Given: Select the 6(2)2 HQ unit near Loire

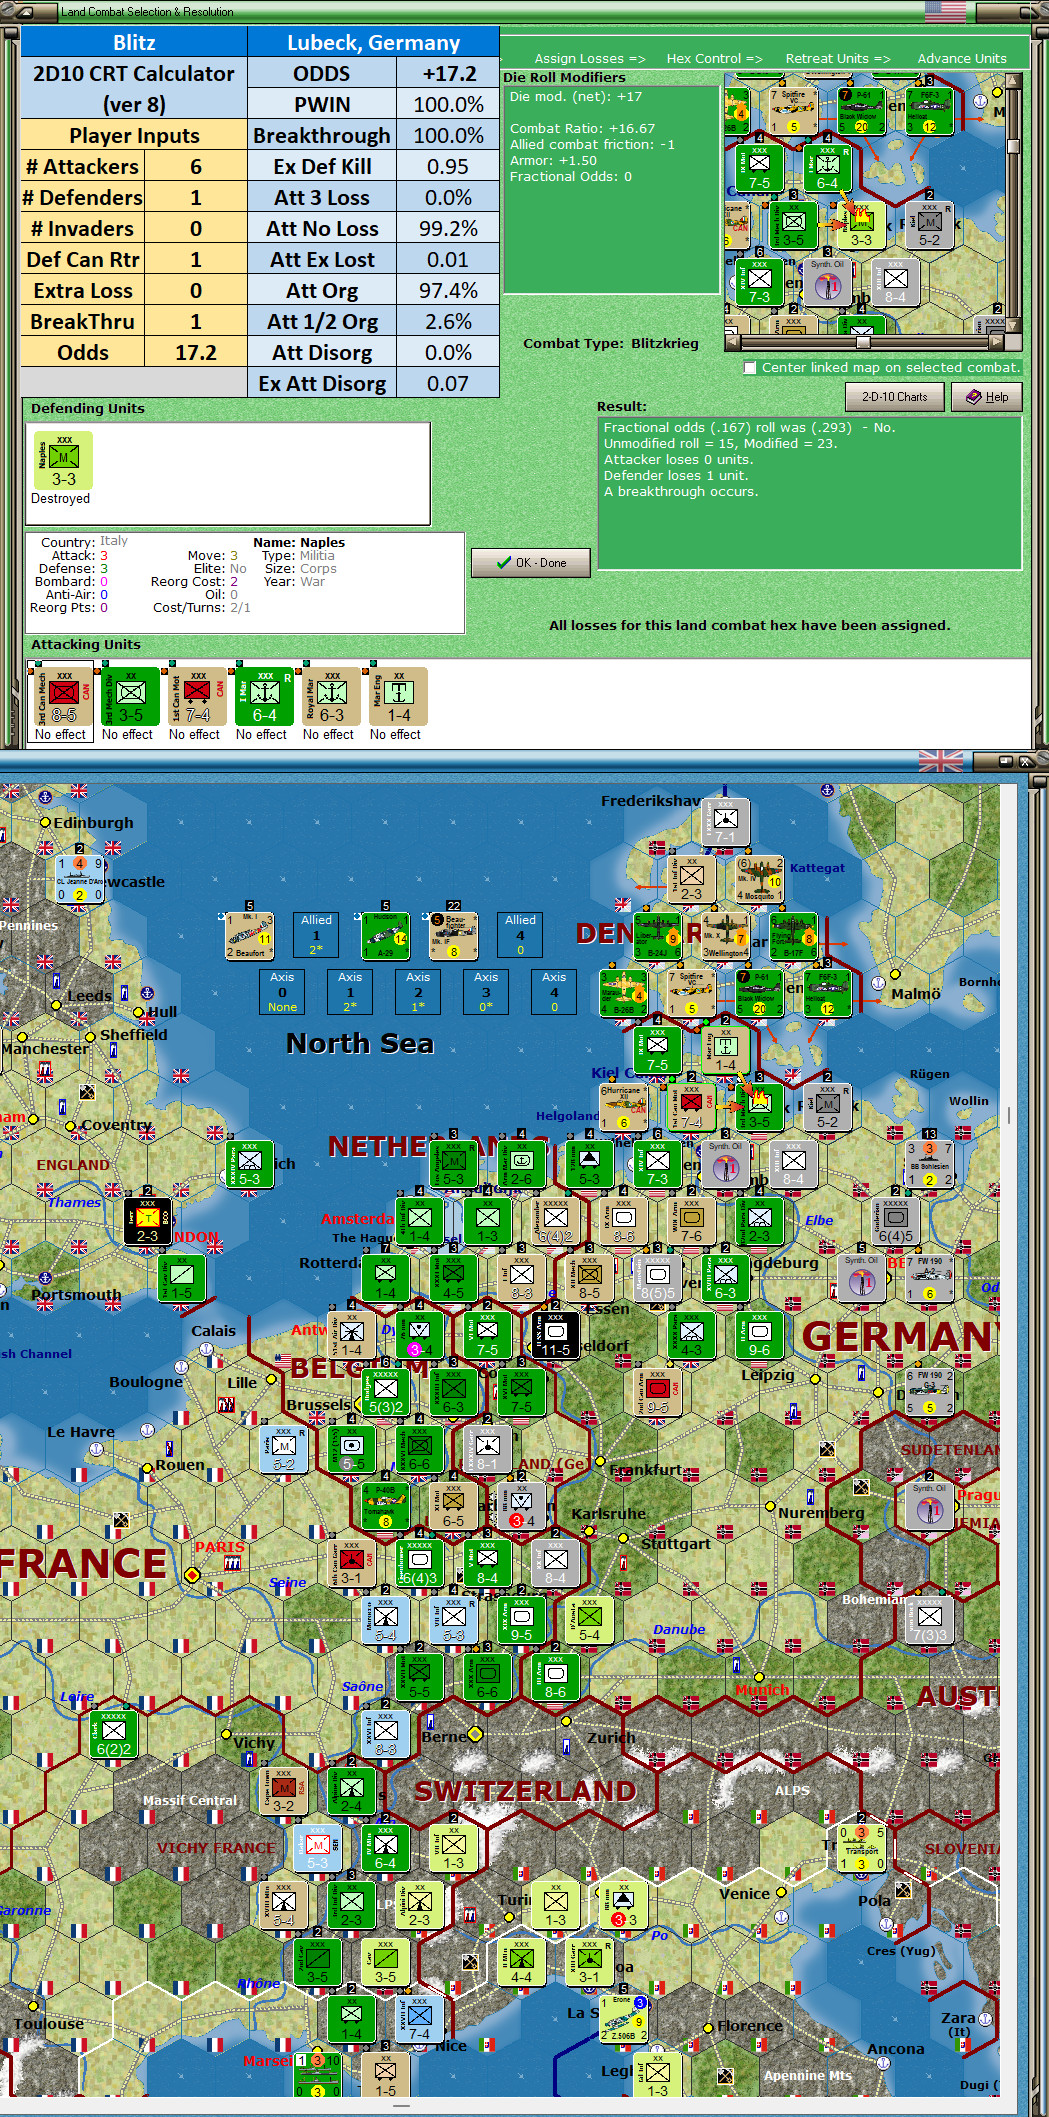Looking at the screenshot, I should (x=114, y=1734).
